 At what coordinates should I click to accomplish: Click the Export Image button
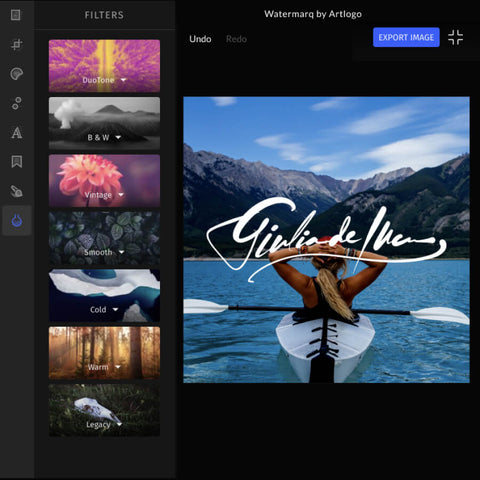coord(406,37)
